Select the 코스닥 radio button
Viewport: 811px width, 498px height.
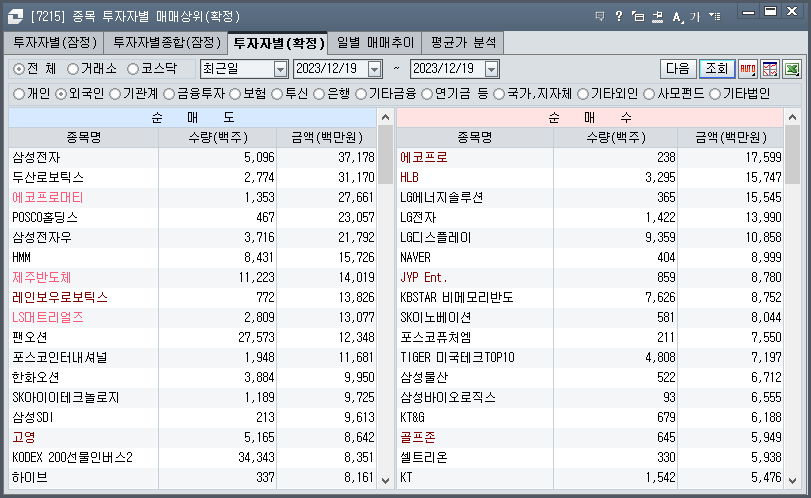(133, 69)
